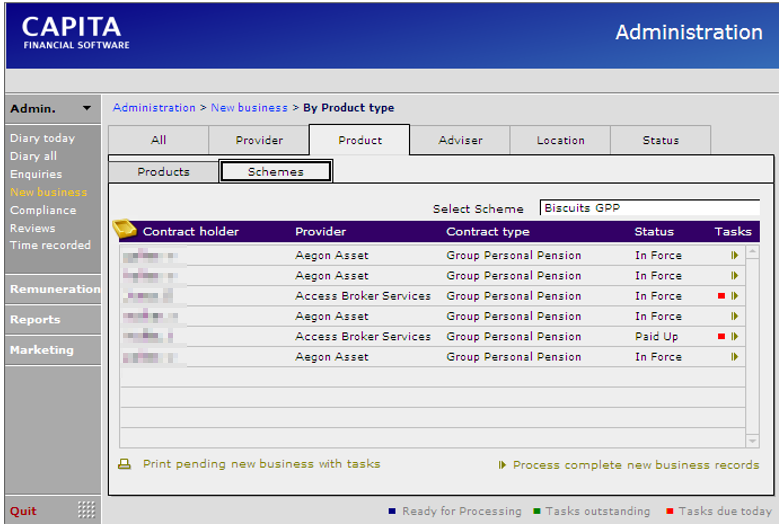Viewport: 779px width, 526px height.
Task: Click task arrow on In Force Access Broker row
Action: click(734, 296)
